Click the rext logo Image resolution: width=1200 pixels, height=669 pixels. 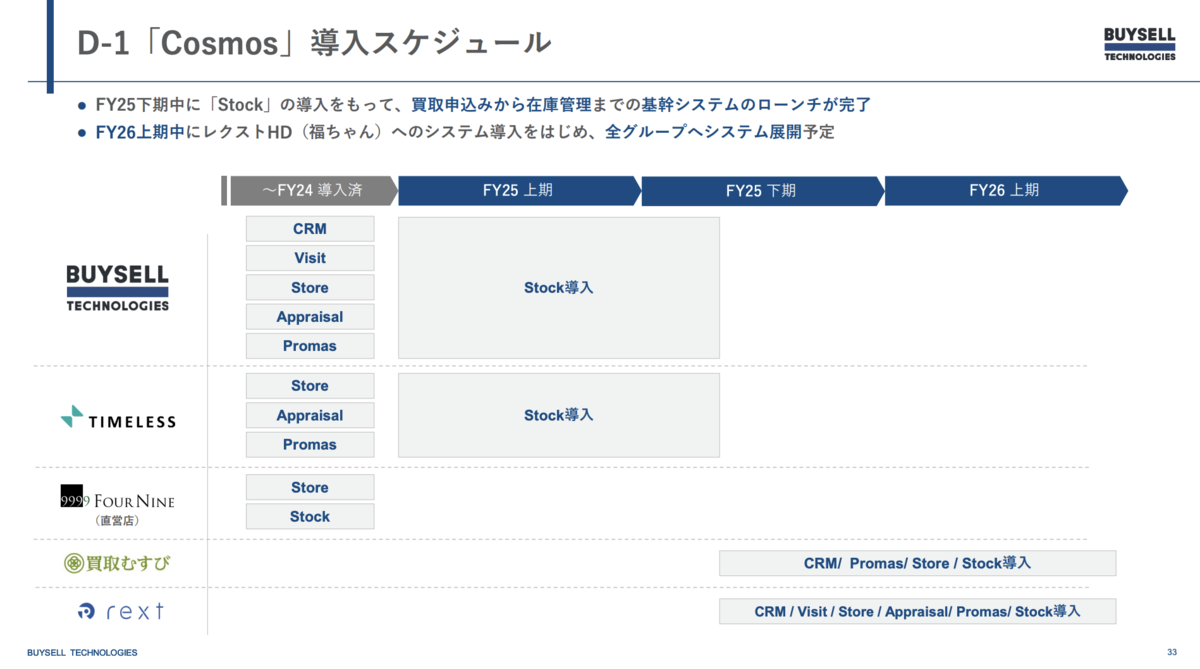(x=120, y=611)
